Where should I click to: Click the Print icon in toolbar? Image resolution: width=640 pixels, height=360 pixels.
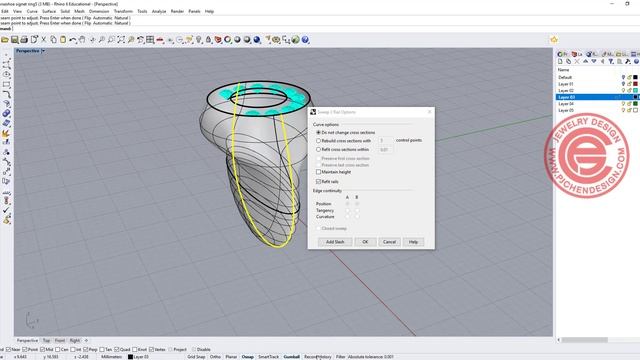pyautogui.click(x=24, y=40)
